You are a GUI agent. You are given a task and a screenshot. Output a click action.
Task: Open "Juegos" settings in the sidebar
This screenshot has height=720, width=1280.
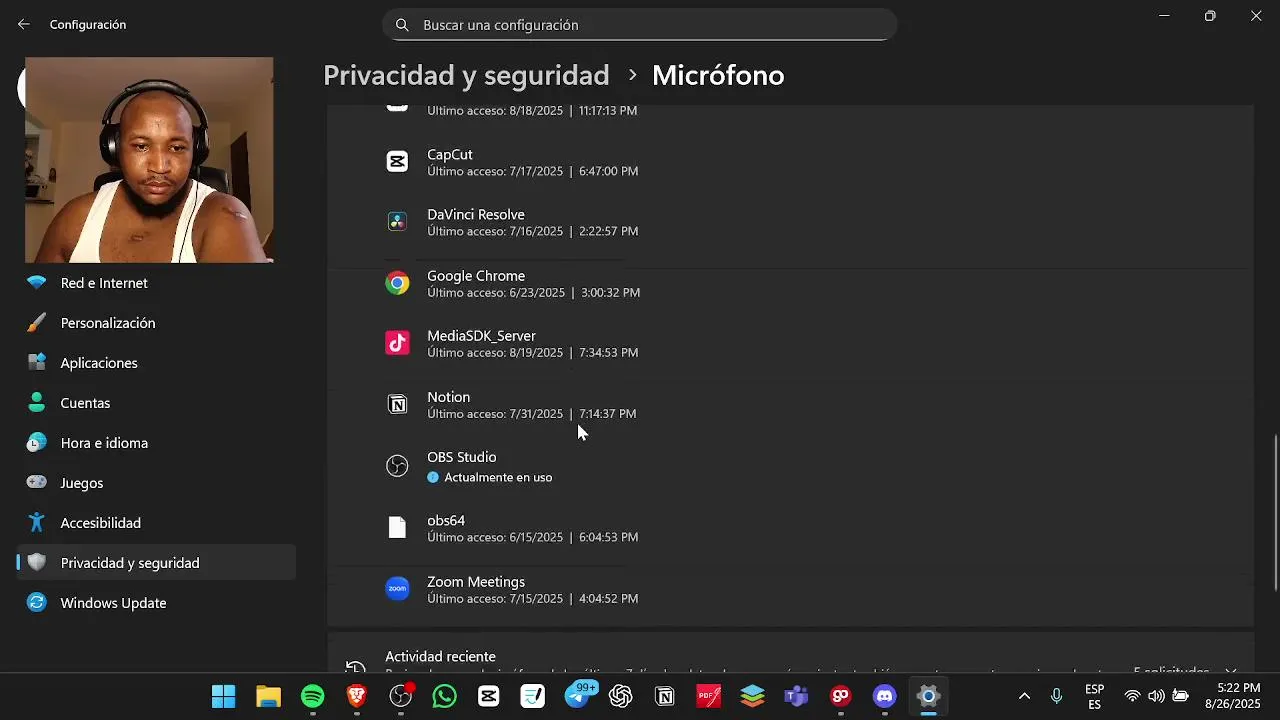[x=156, y=483]
